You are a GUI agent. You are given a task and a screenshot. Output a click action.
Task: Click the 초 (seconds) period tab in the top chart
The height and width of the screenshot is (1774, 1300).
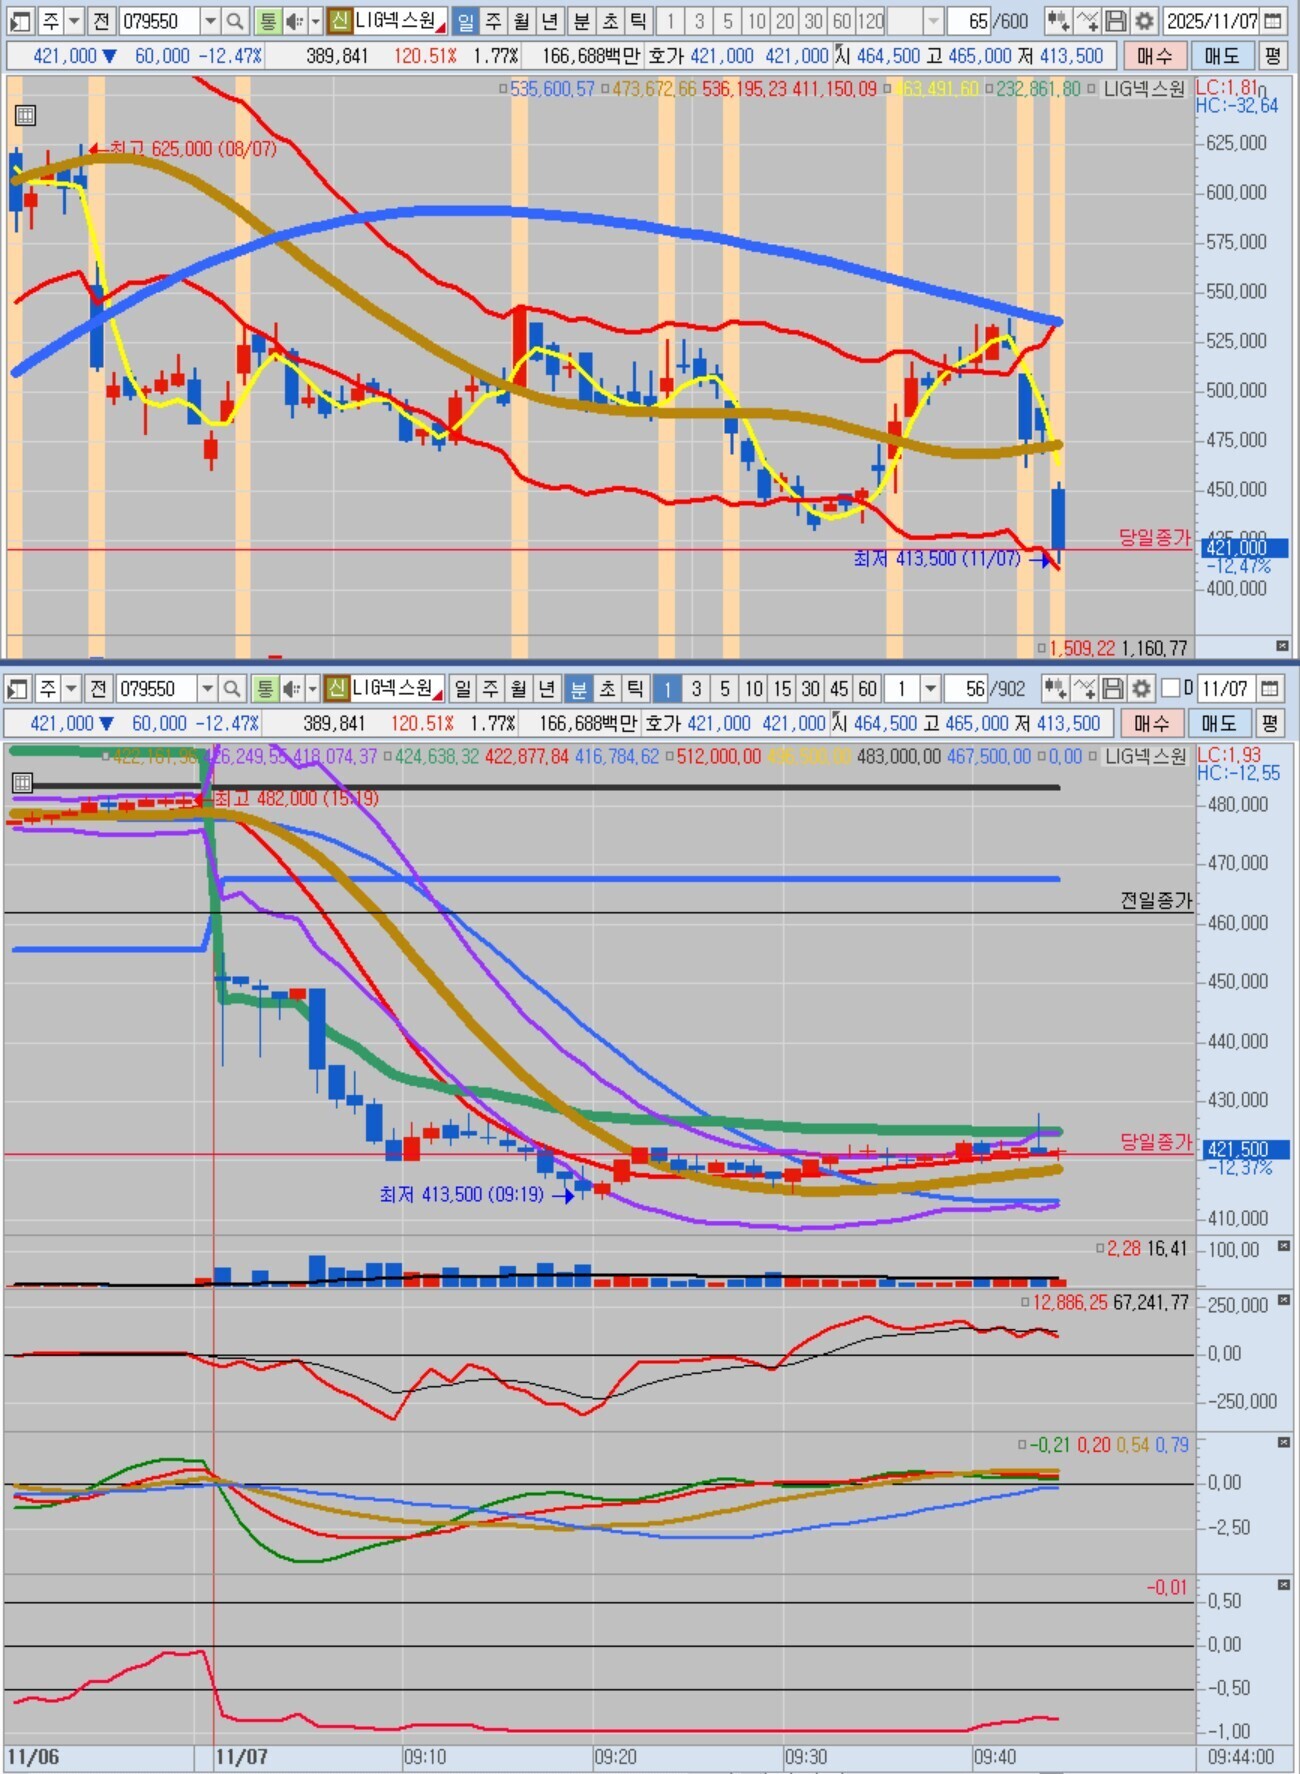point(610,21)
